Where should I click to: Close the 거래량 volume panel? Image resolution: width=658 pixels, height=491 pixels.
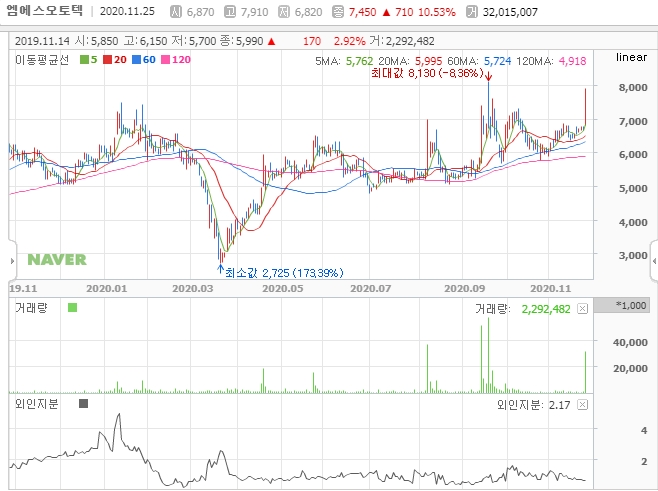pos(582,308)
